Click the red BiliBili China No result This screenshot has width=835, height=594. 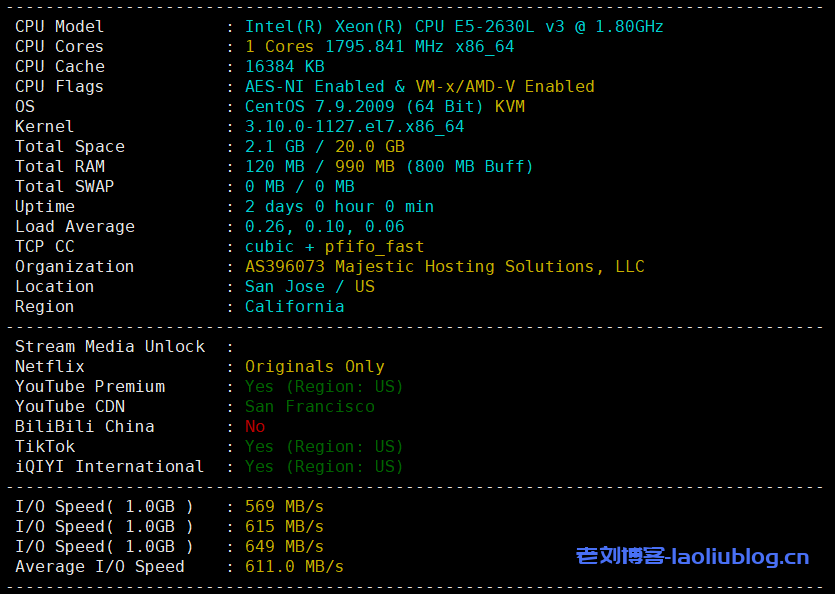pos(255,427)
